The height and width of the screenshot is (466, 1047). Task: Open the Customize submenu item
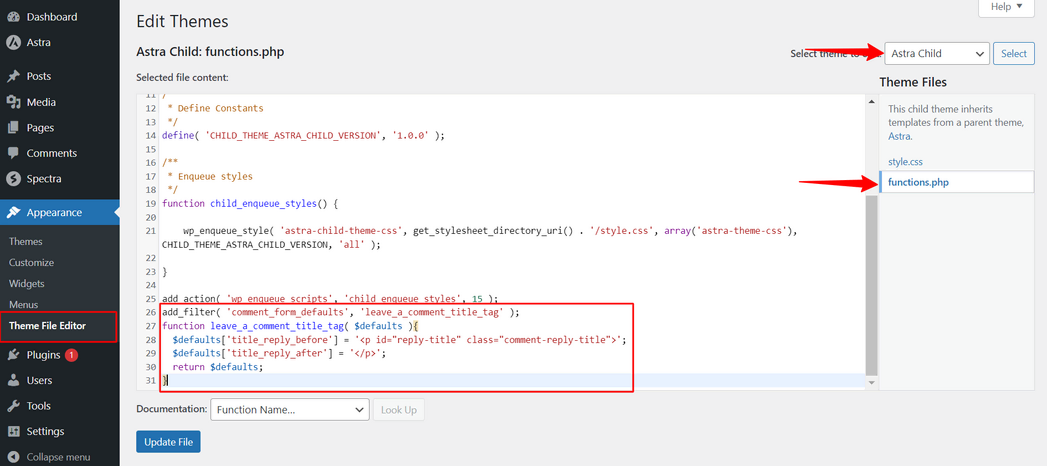[31, 262]
